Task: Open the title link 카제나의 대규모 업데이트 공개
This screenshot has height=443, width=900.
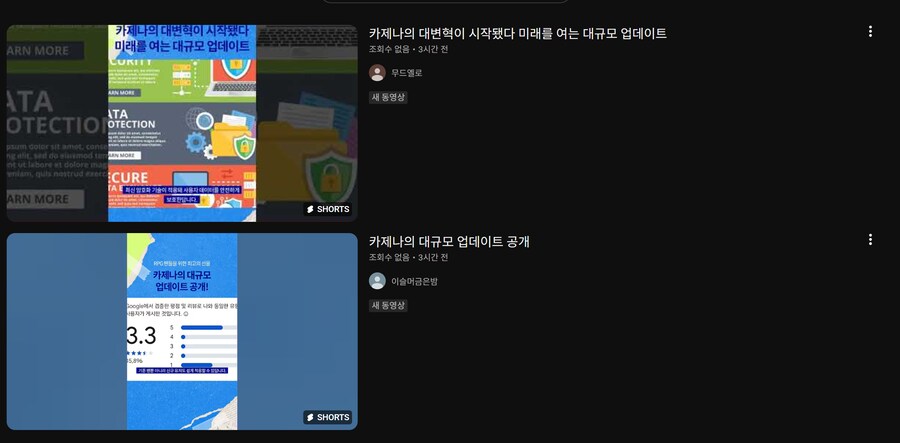Action: pyautogui.click(x=449, y=242)
